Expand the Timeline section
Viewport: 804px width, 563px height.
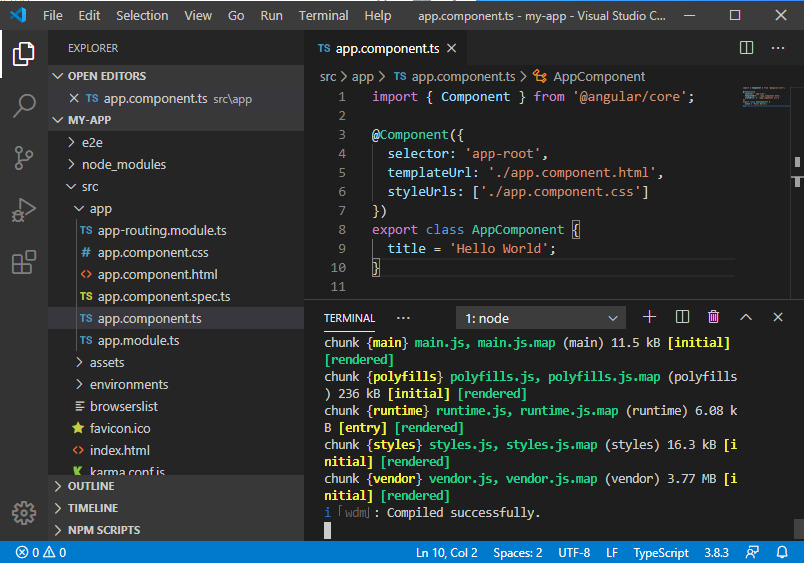[x=176, y=508]
